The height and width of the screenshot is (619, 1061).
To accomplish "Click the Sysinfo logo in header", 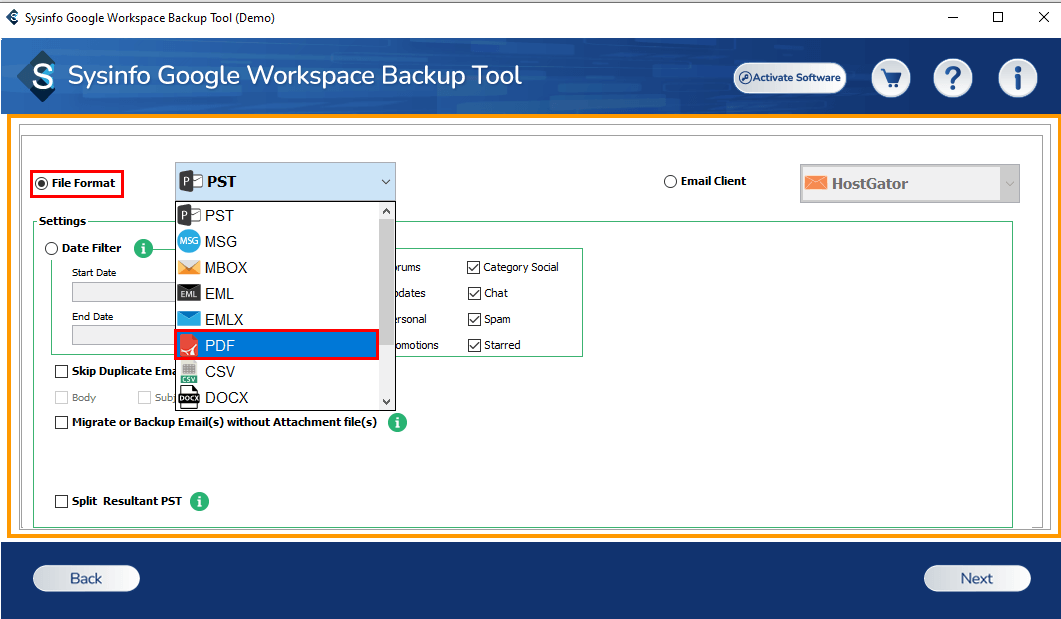I will point(42,77).
